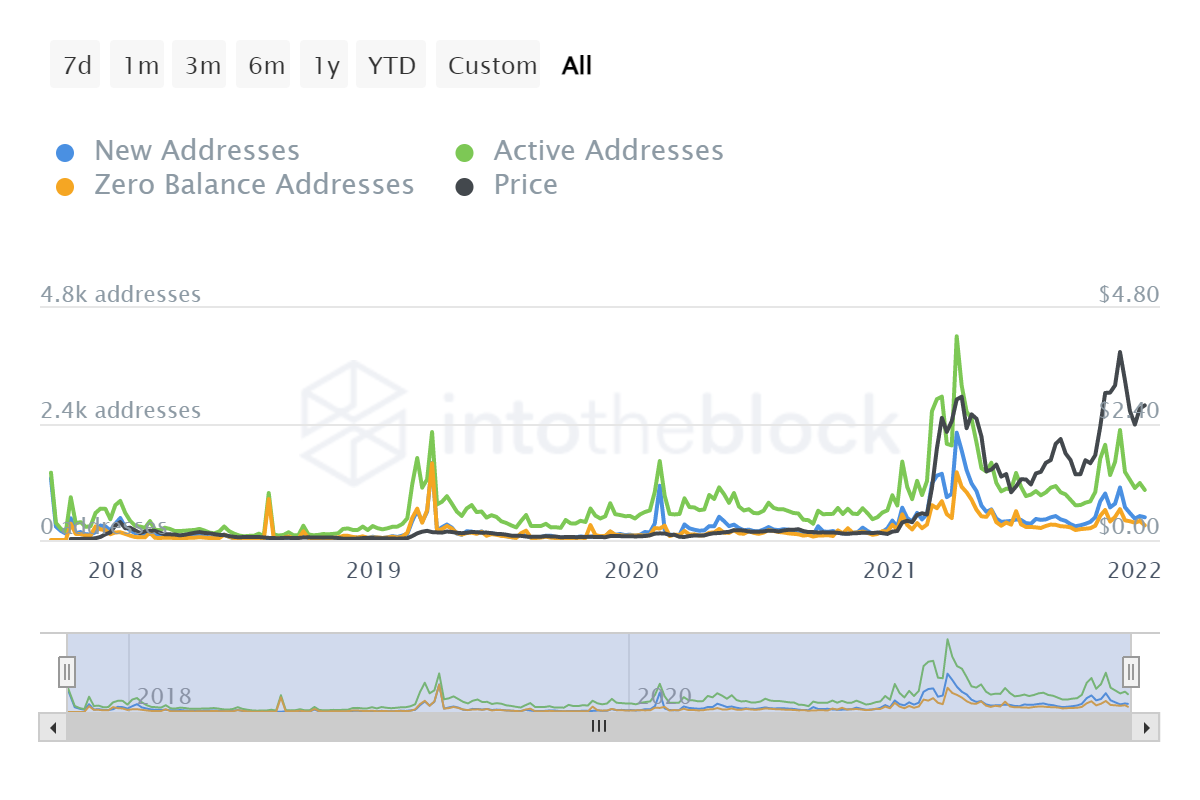1200x800 pixels.
Task: Toggle the New Addresses series blue dot
Action: 64,153
